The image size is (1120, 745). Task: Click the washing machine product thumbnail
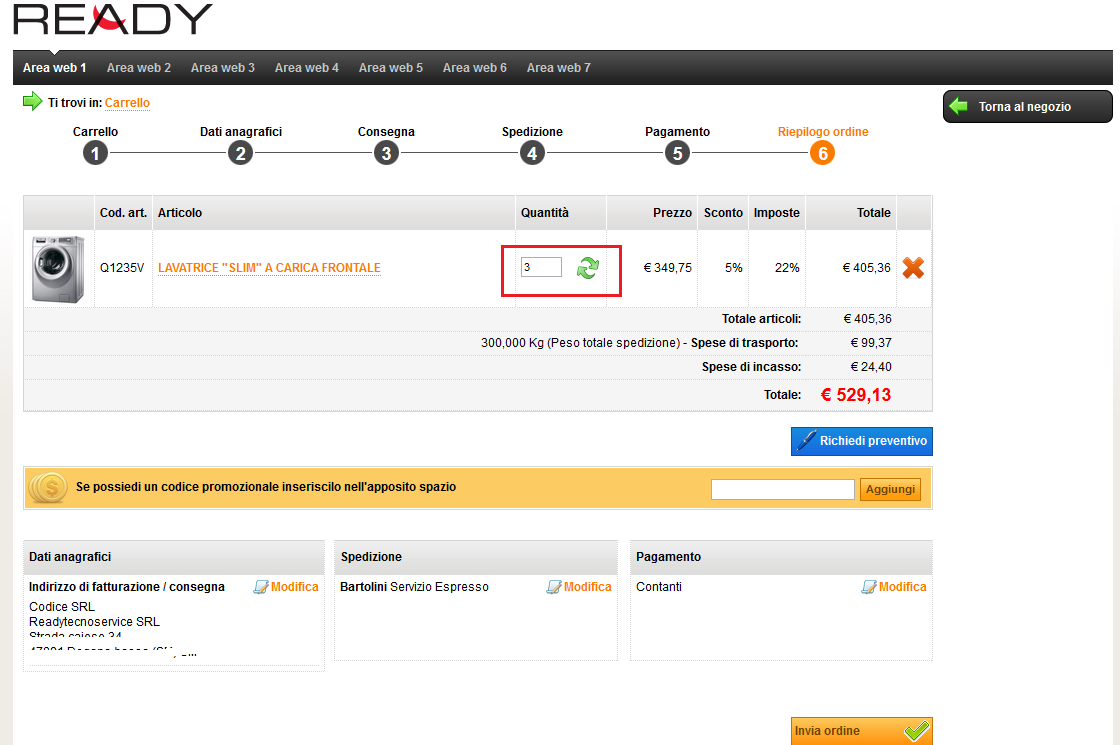click(x=58, y=269)
